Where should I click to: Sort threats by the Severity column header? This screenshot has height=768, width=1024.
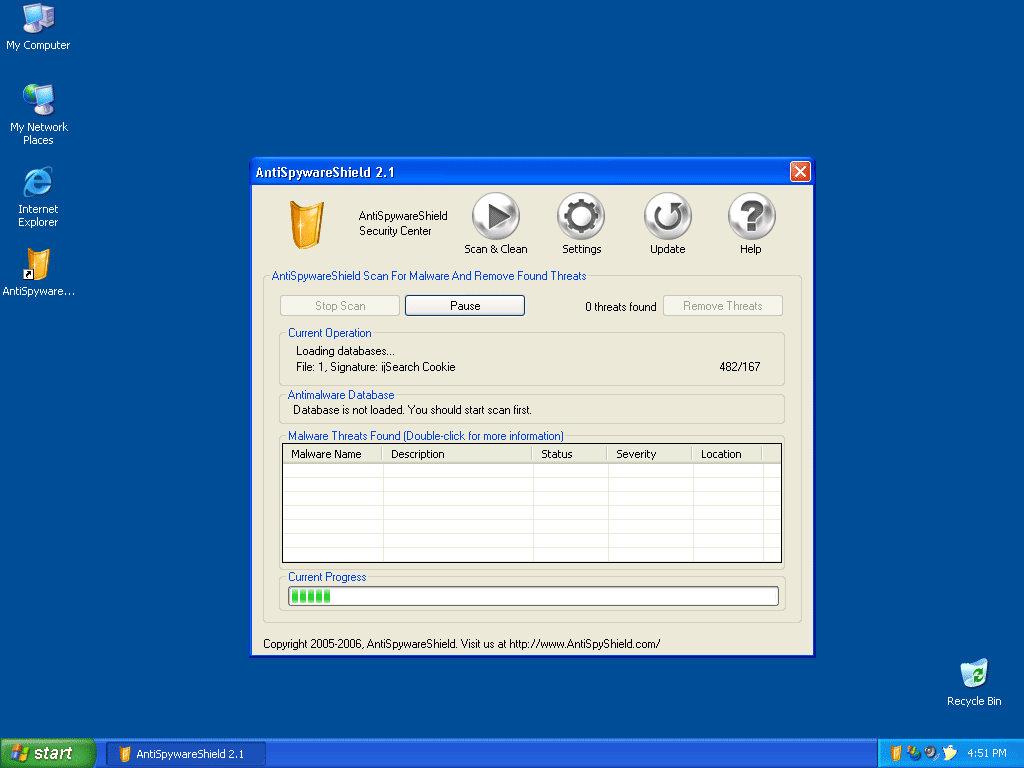tap(637, 453)
